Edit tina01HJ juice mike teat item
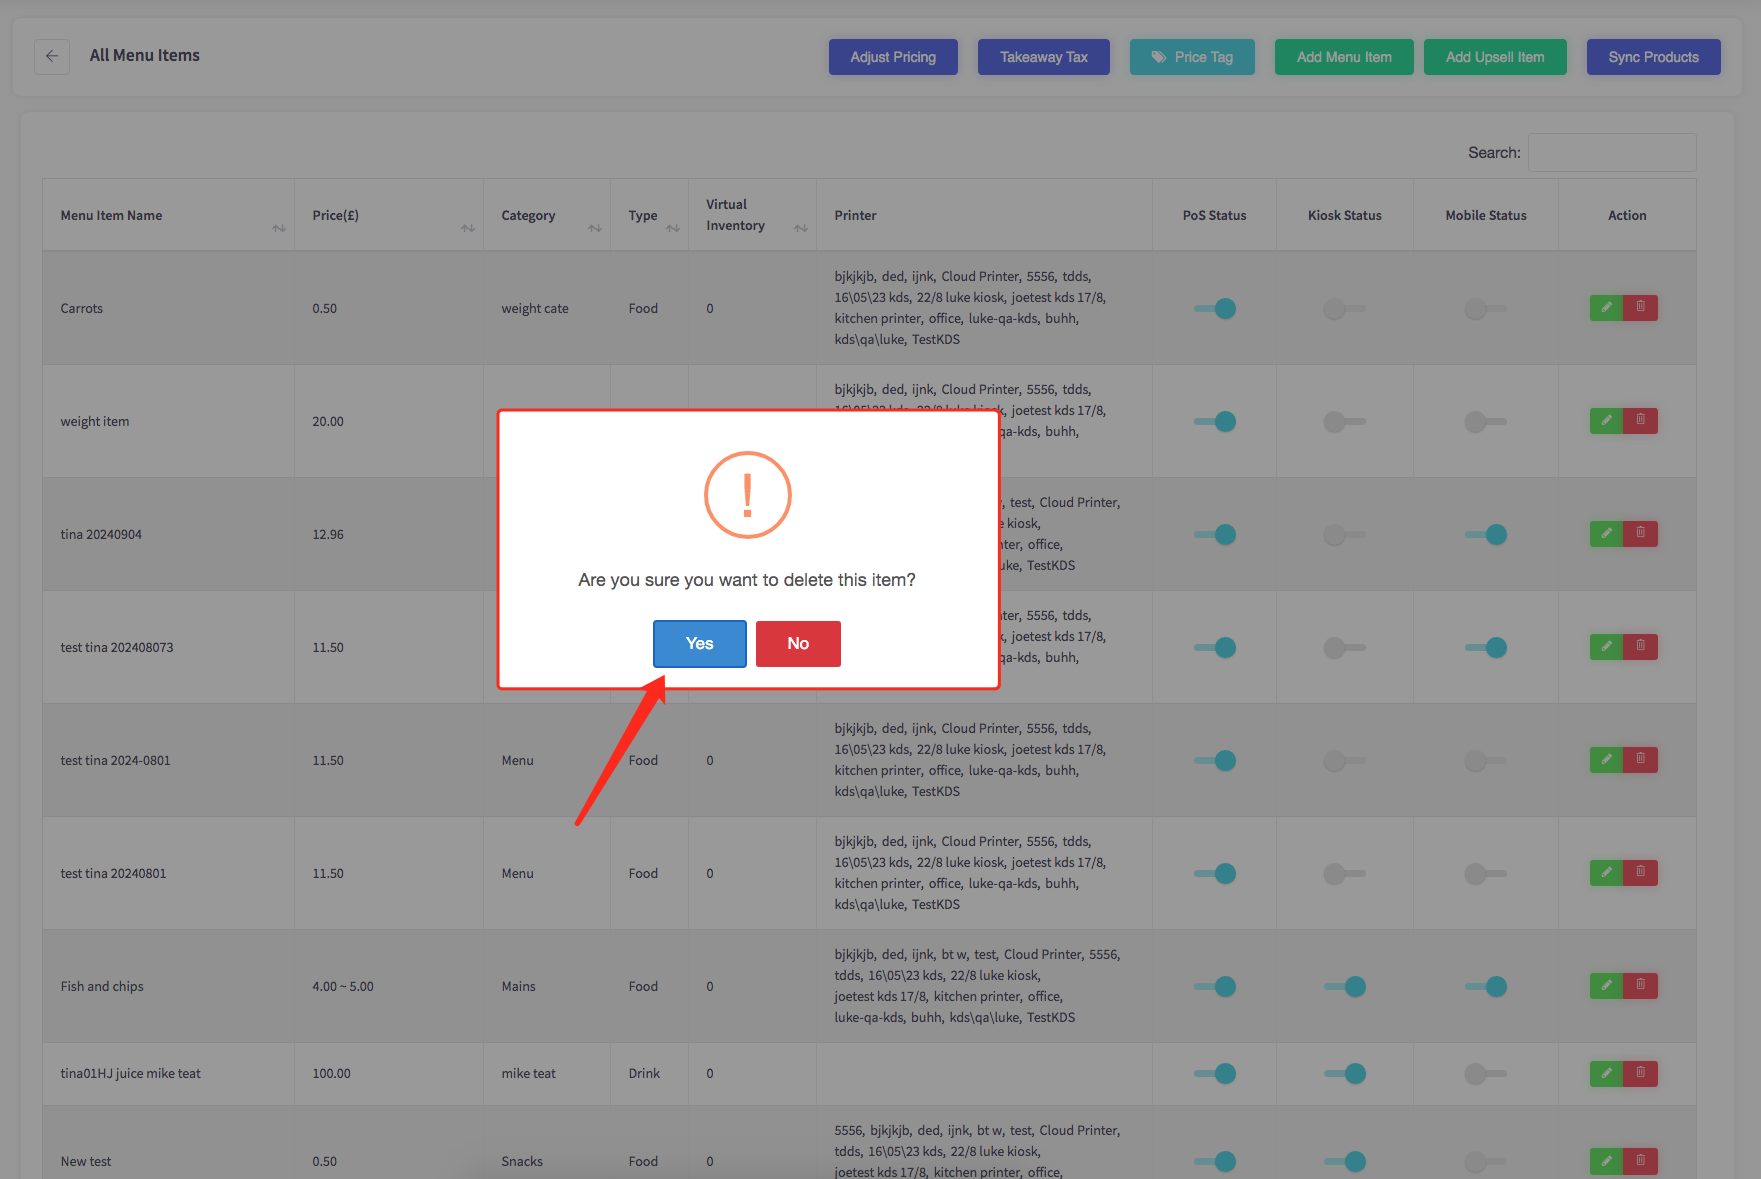 pos(1606,1074)
